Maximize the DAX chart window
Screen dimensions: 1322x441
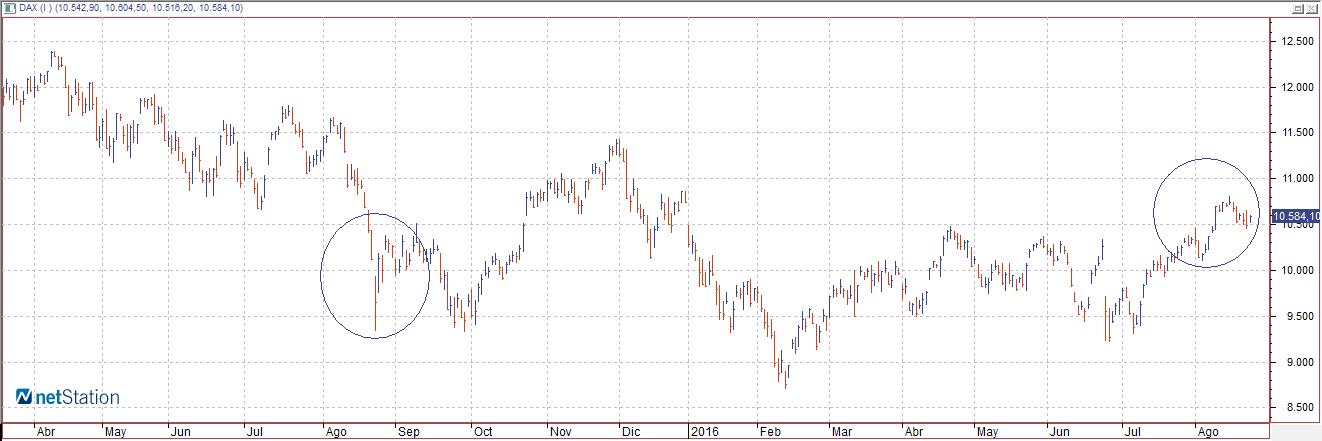pyautogui.click(x=1300, y=7)
